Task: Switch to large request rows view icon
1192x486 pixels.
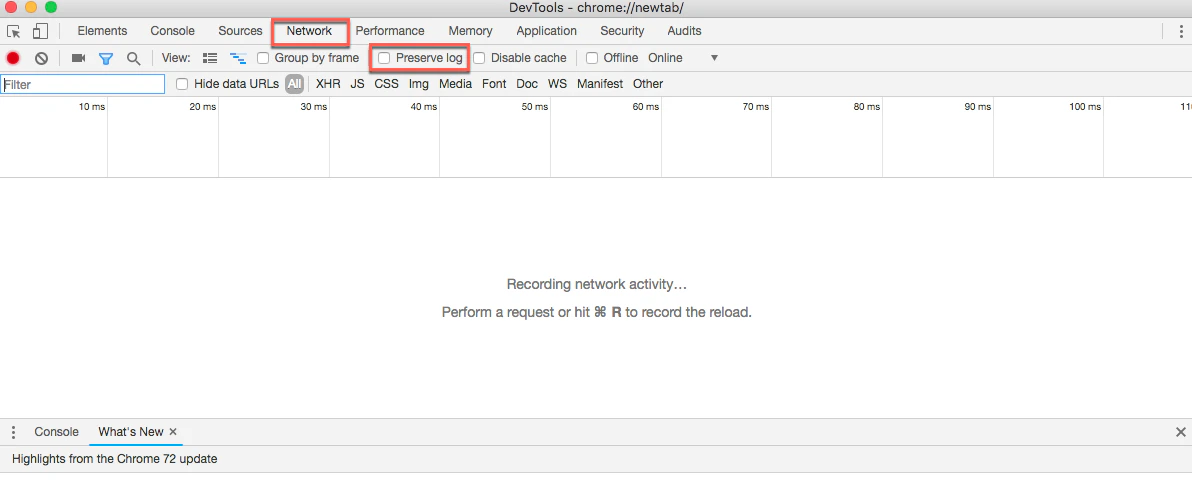Action: 210,58
